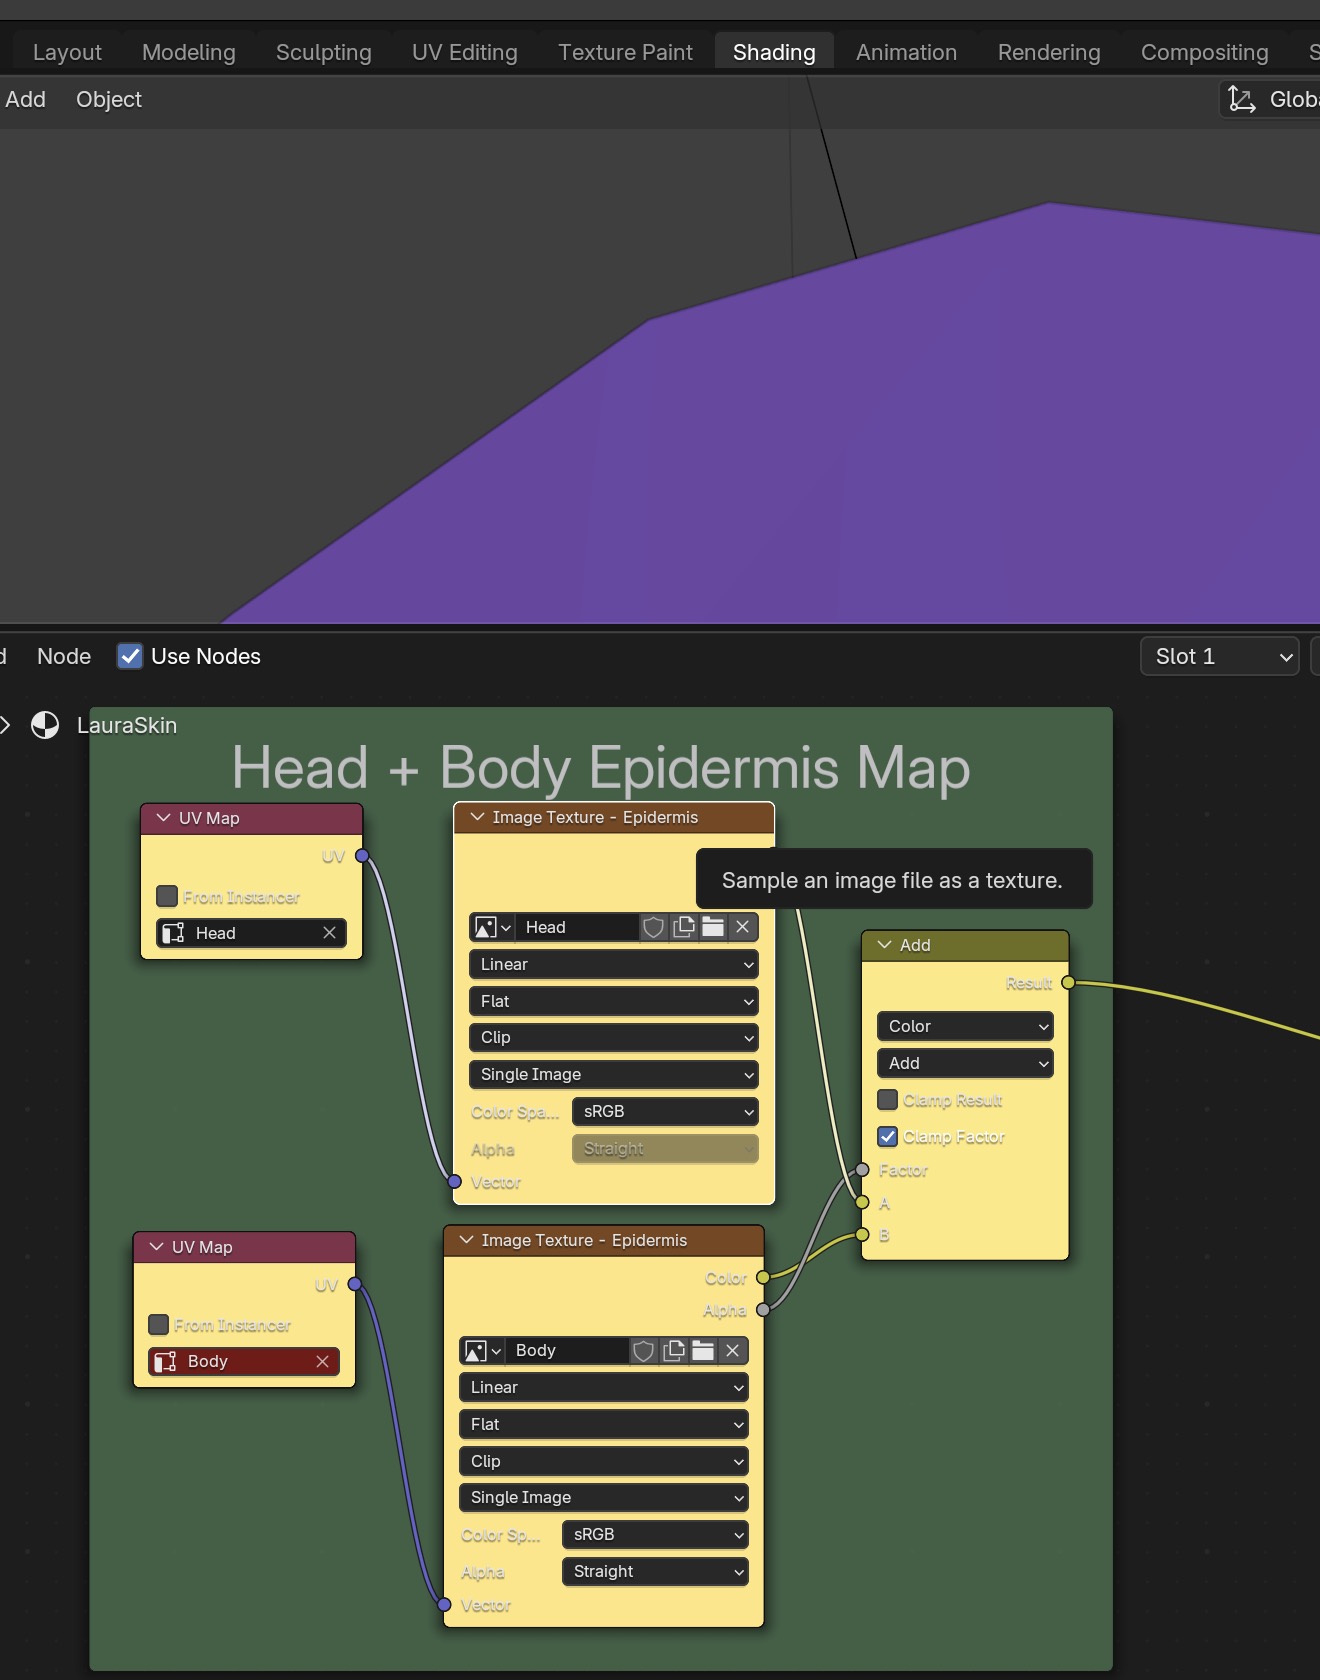
Task: Collapse the Image Texture node using Body image
Action: 466,1240
